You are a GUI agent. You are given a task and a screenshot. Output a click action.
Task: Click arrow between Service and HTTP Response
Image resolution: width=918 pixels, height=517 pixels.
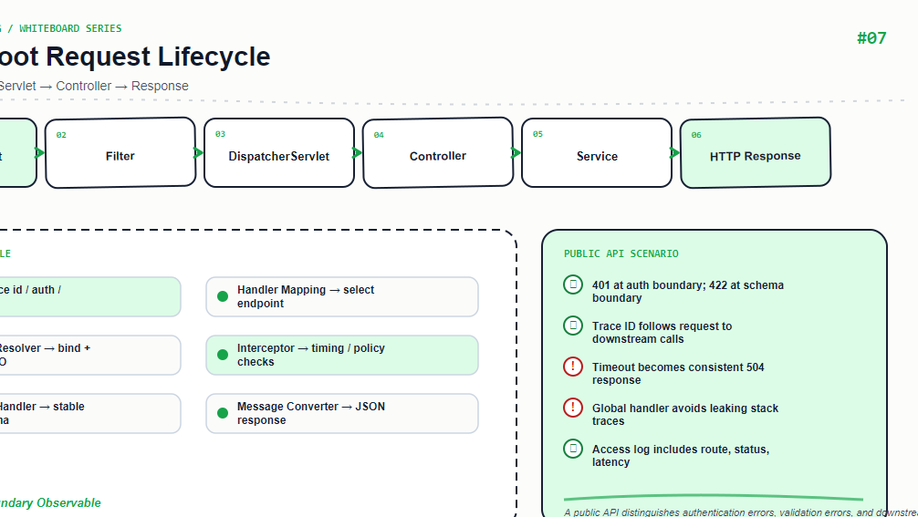[674, 153]
